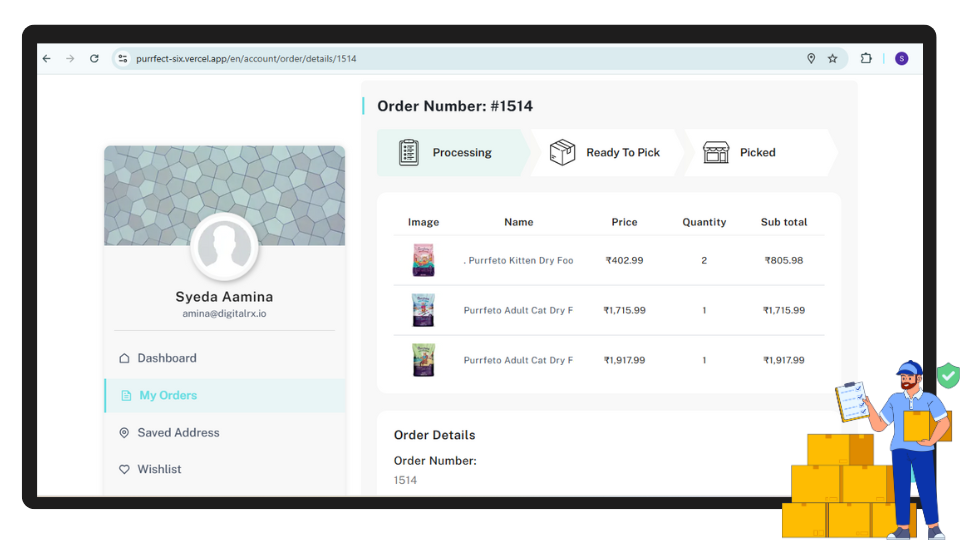Click the My Orders document icon
Screen dimensions: 960x540
coord(126,396)
